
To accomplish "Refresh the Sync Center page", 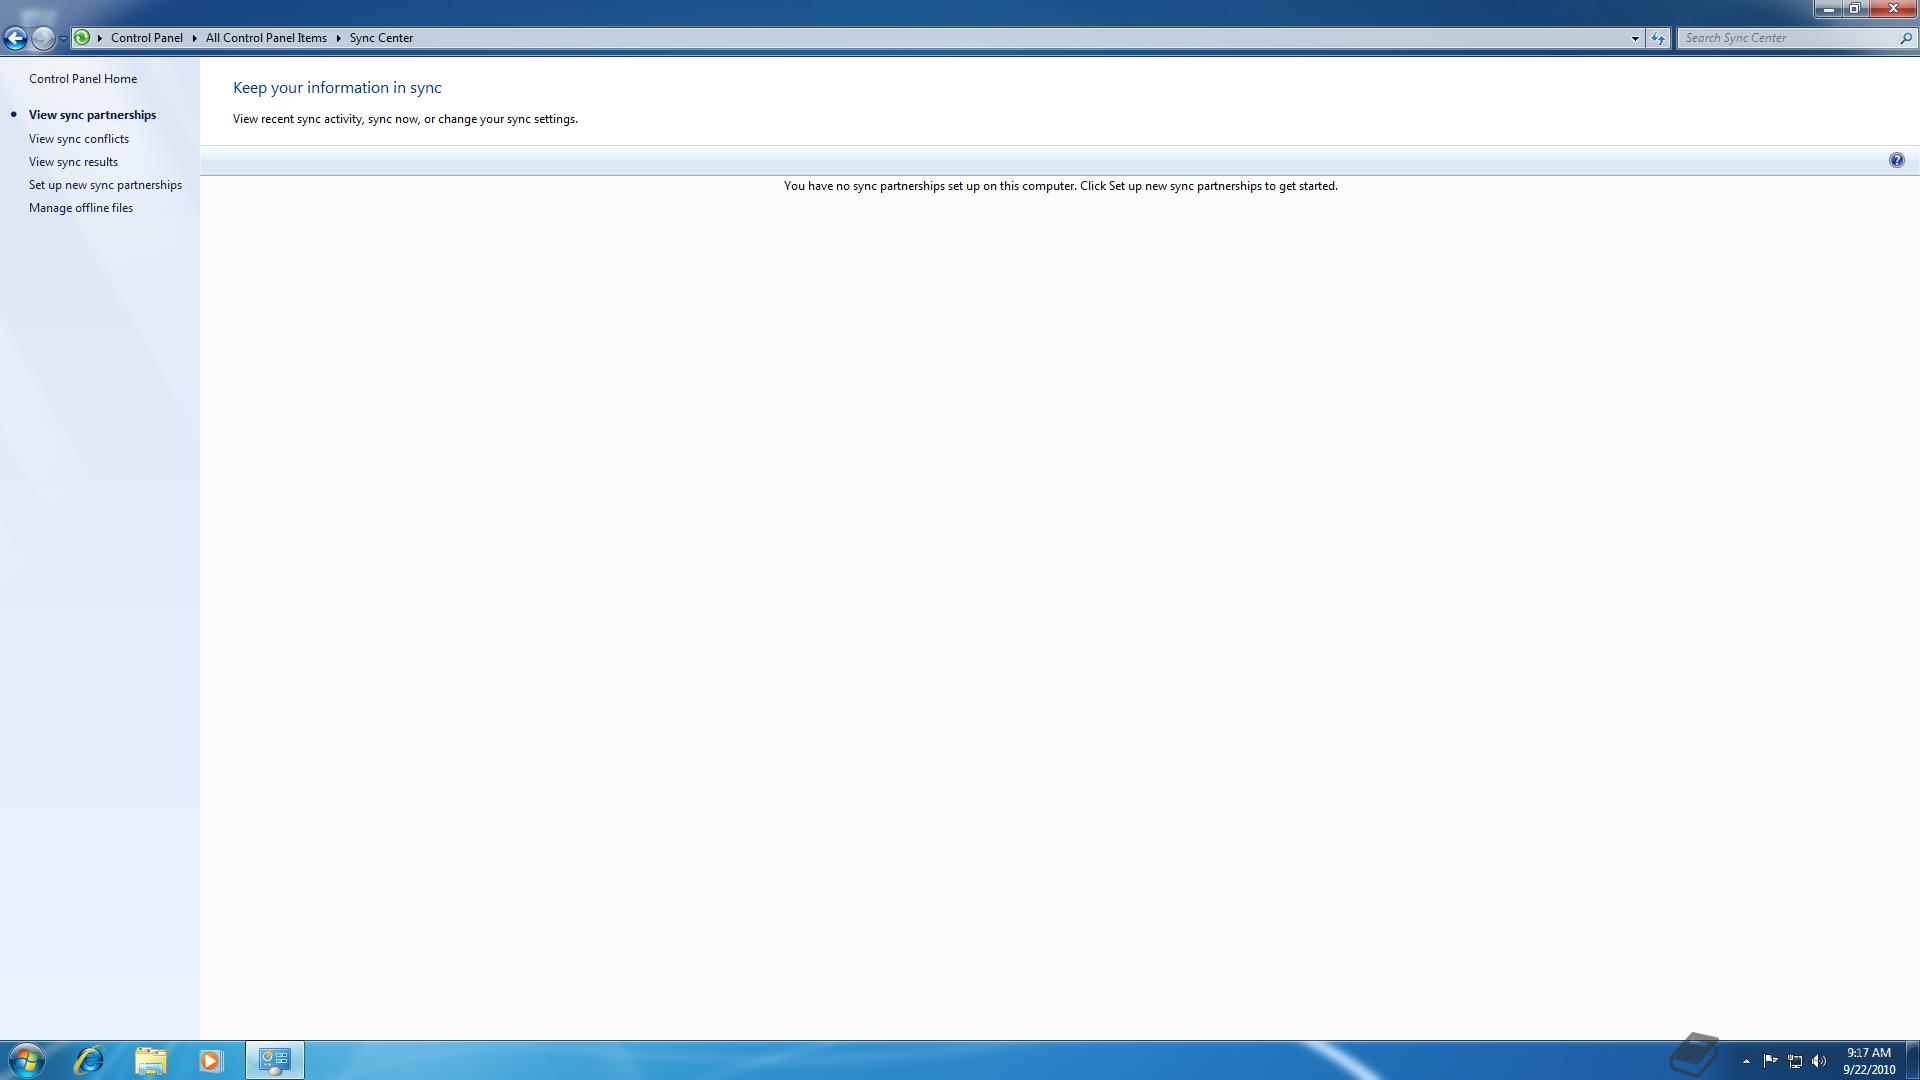I will point(1658,38).
